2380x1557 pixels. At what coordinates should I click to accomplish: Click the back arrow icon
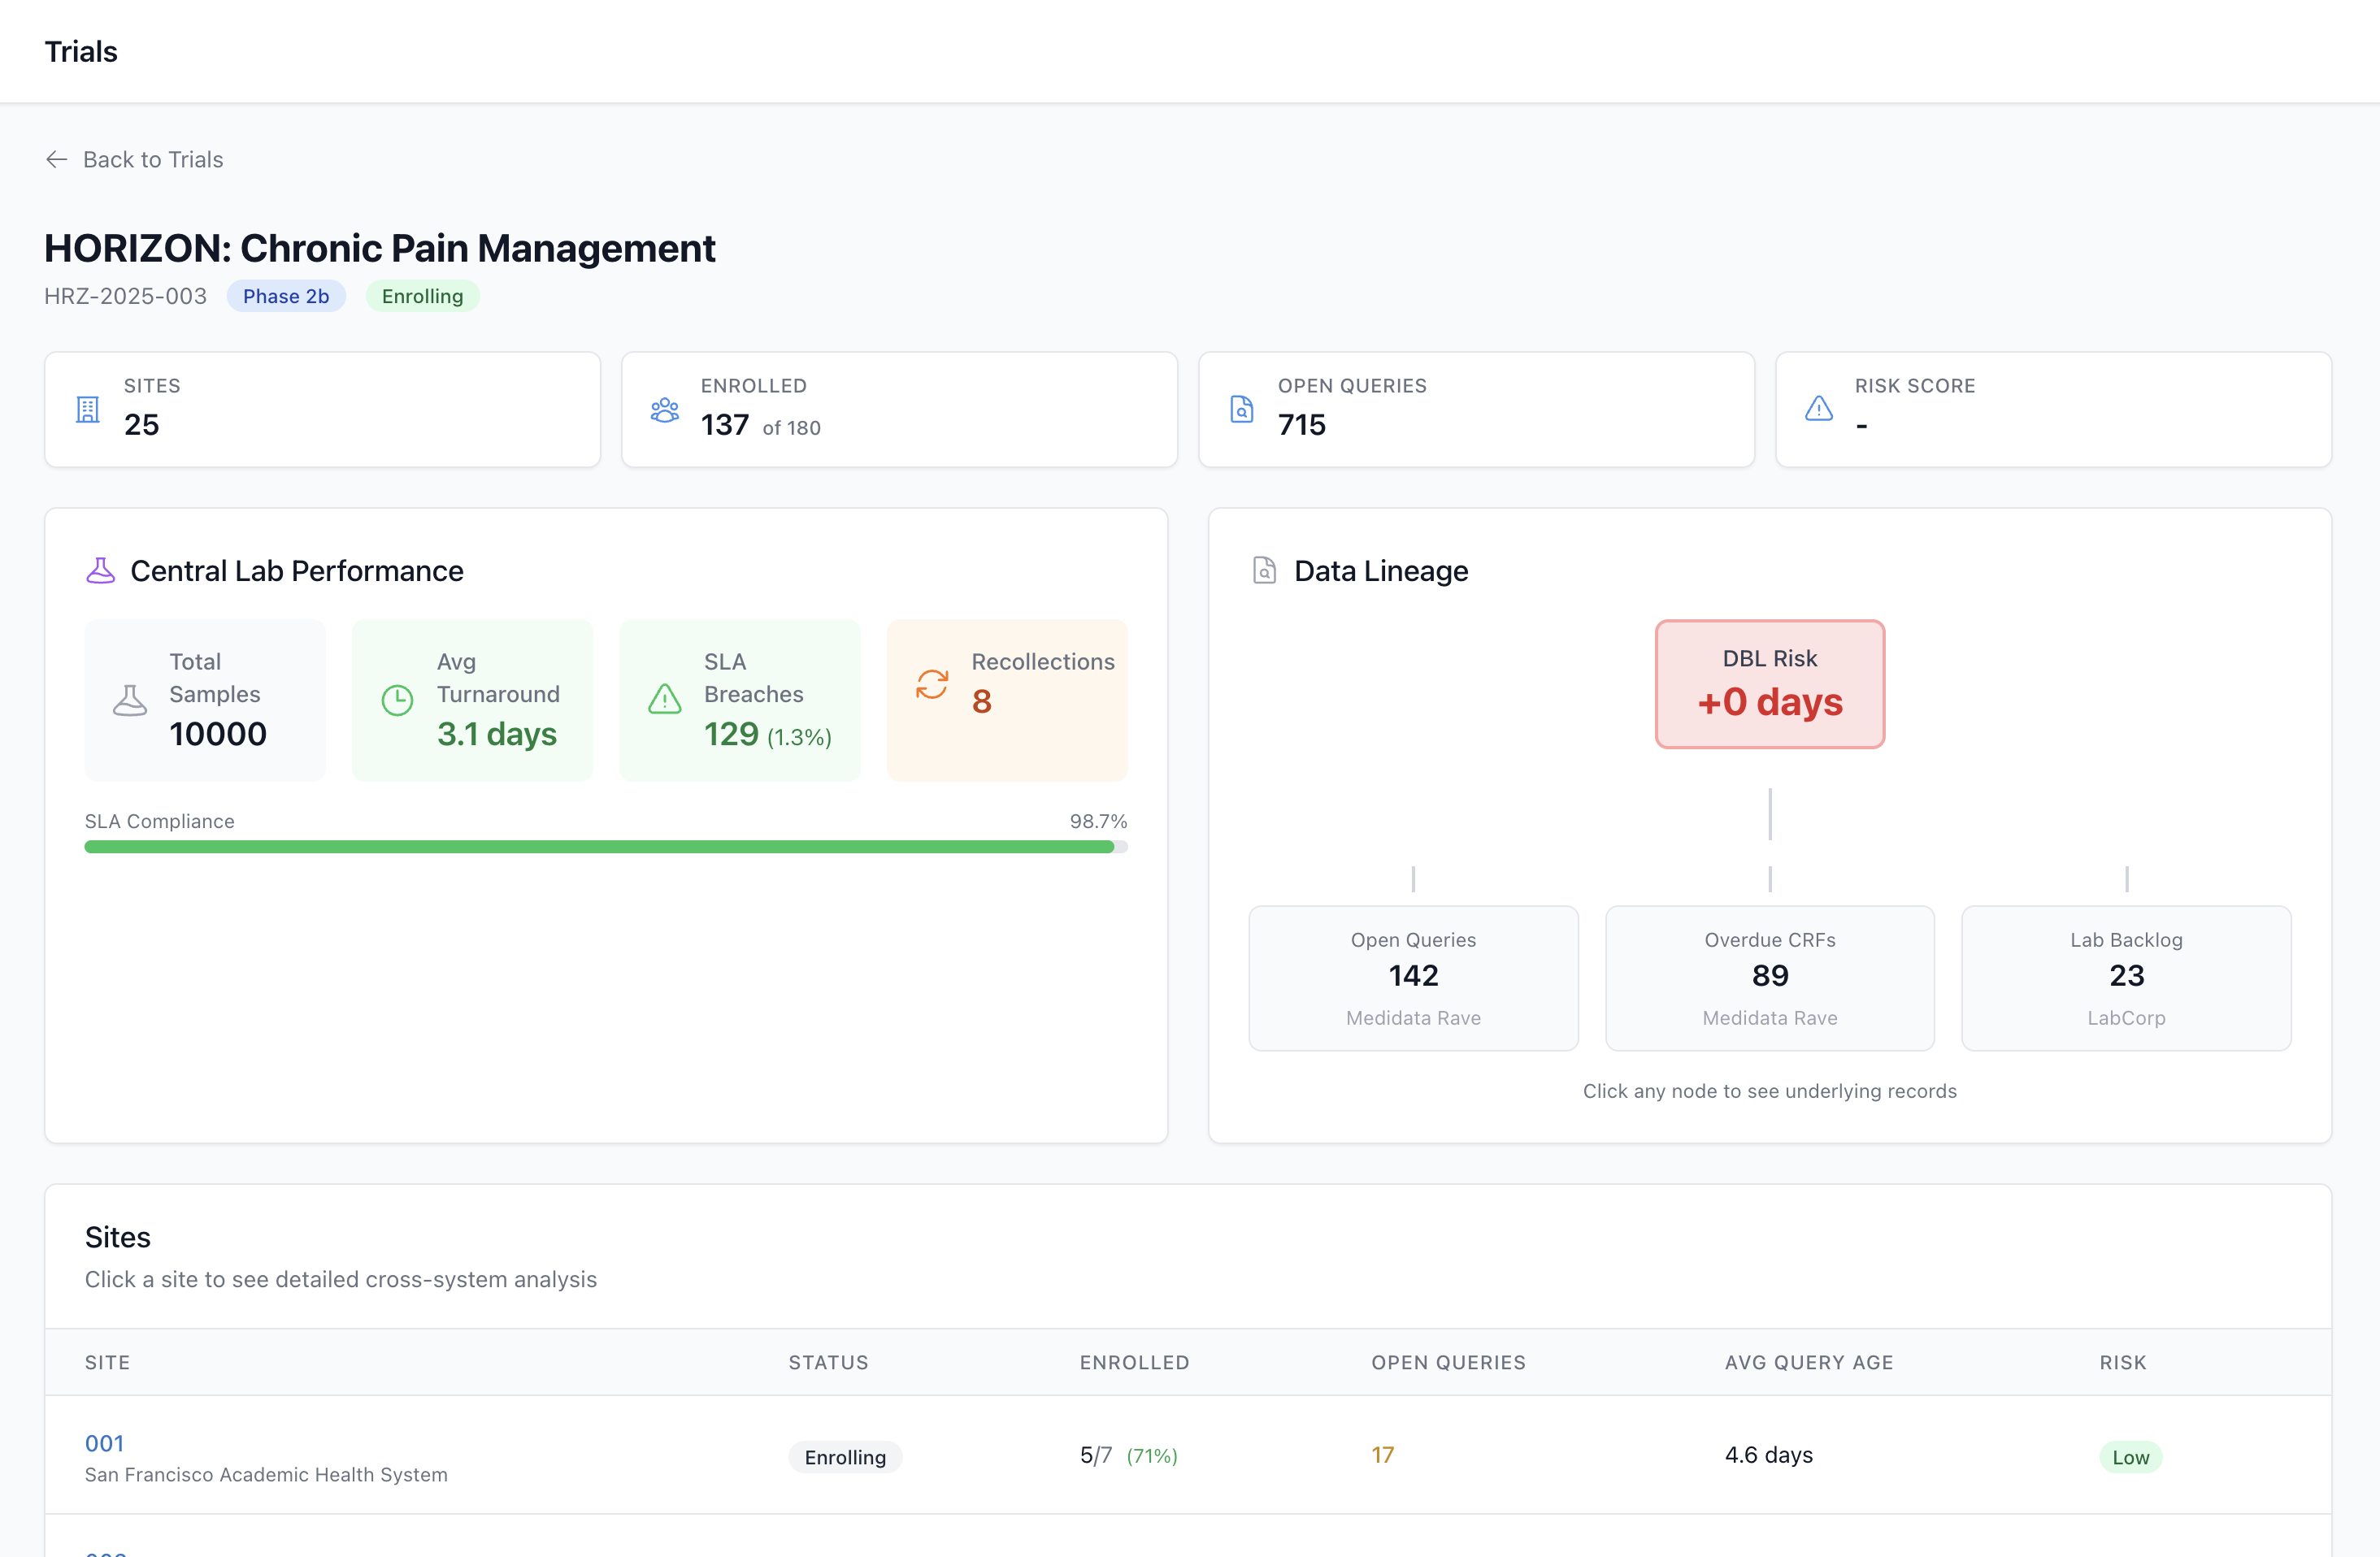pos(57,159)
